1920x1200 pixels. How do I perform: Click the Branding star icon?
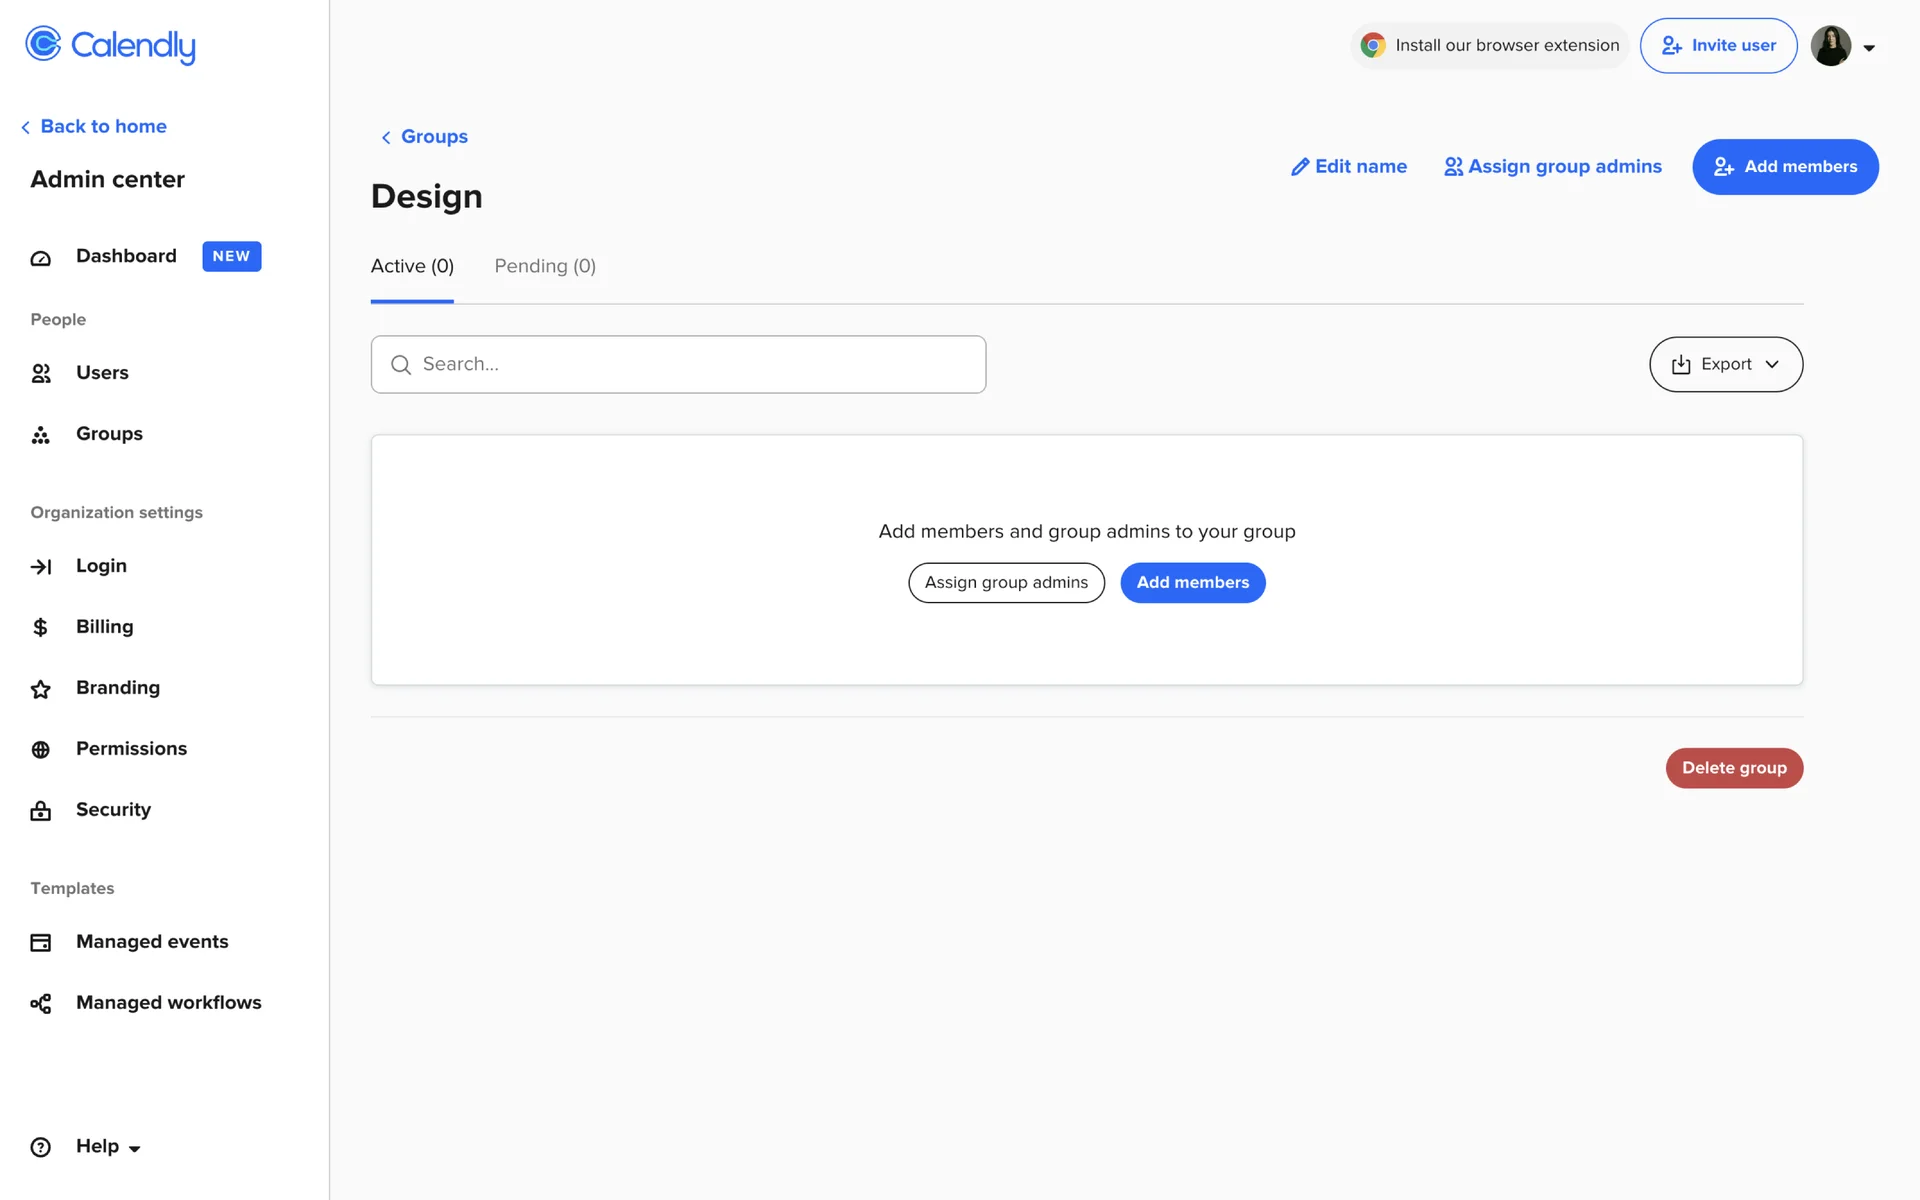(41, 689)
